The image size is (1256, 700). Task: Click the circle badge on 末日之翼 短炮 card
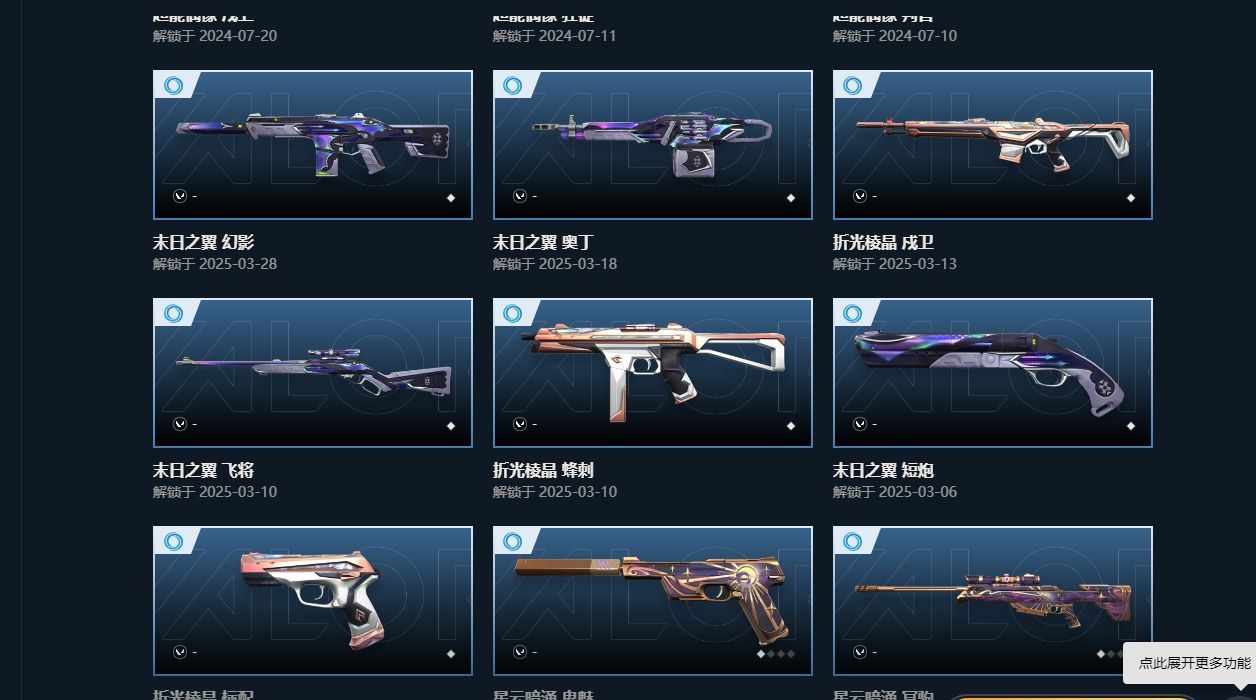point(853,314)
